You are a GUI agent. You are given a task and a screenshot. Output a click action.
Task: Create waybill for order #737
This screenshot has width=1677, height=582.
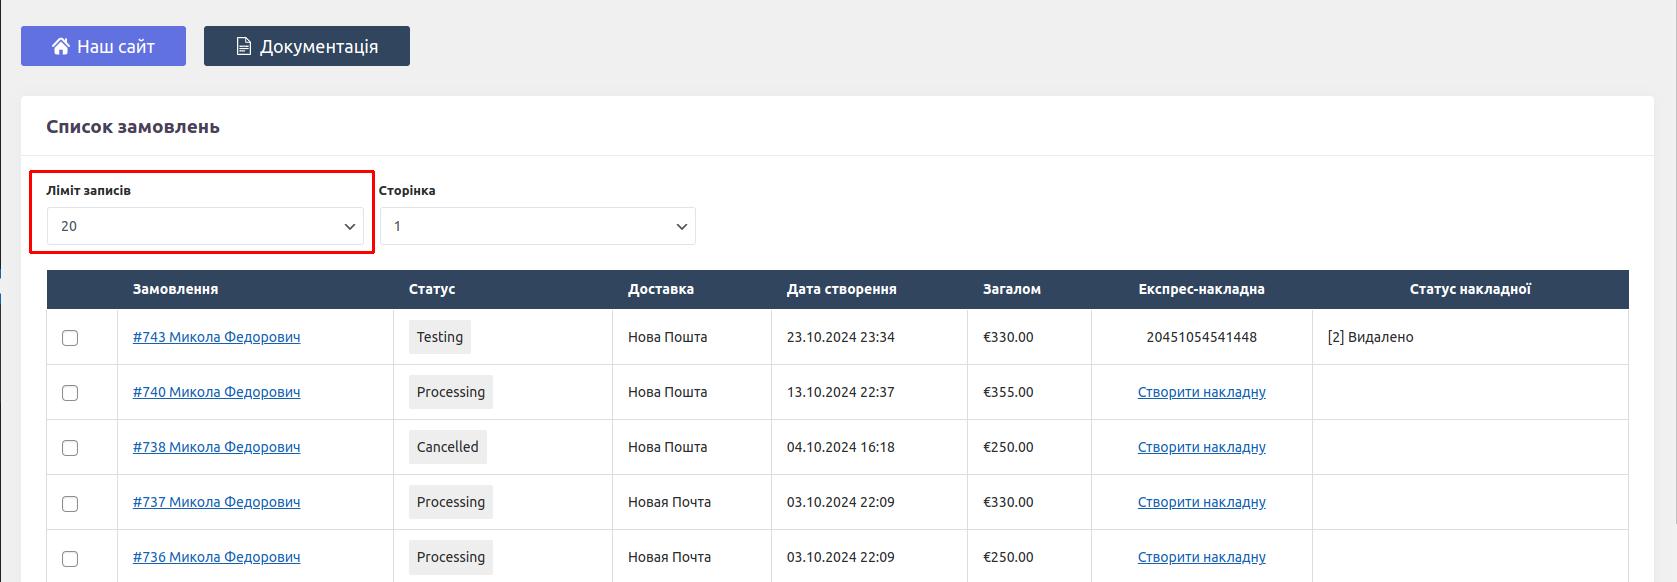coord(1201,502)
